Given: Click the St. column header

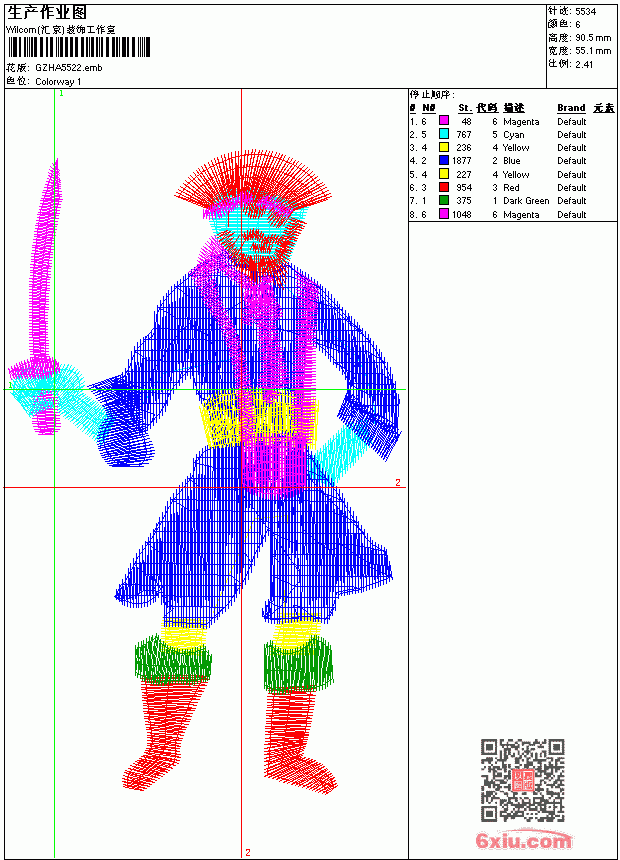Looking at the screenshot, I should (x=465, y=108).
